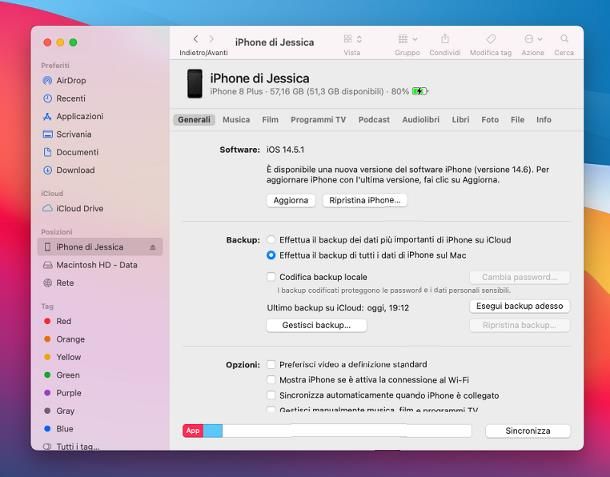Go back with the Indietro arrow

196,39
